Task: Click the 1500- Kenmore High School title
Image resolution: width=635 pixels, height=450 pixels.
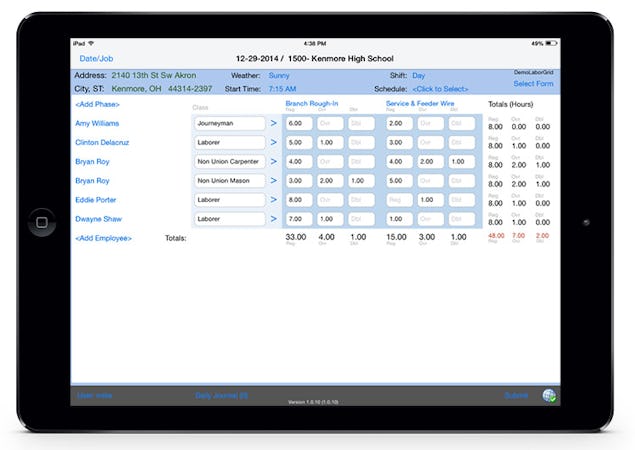Action: click(341, 59)
